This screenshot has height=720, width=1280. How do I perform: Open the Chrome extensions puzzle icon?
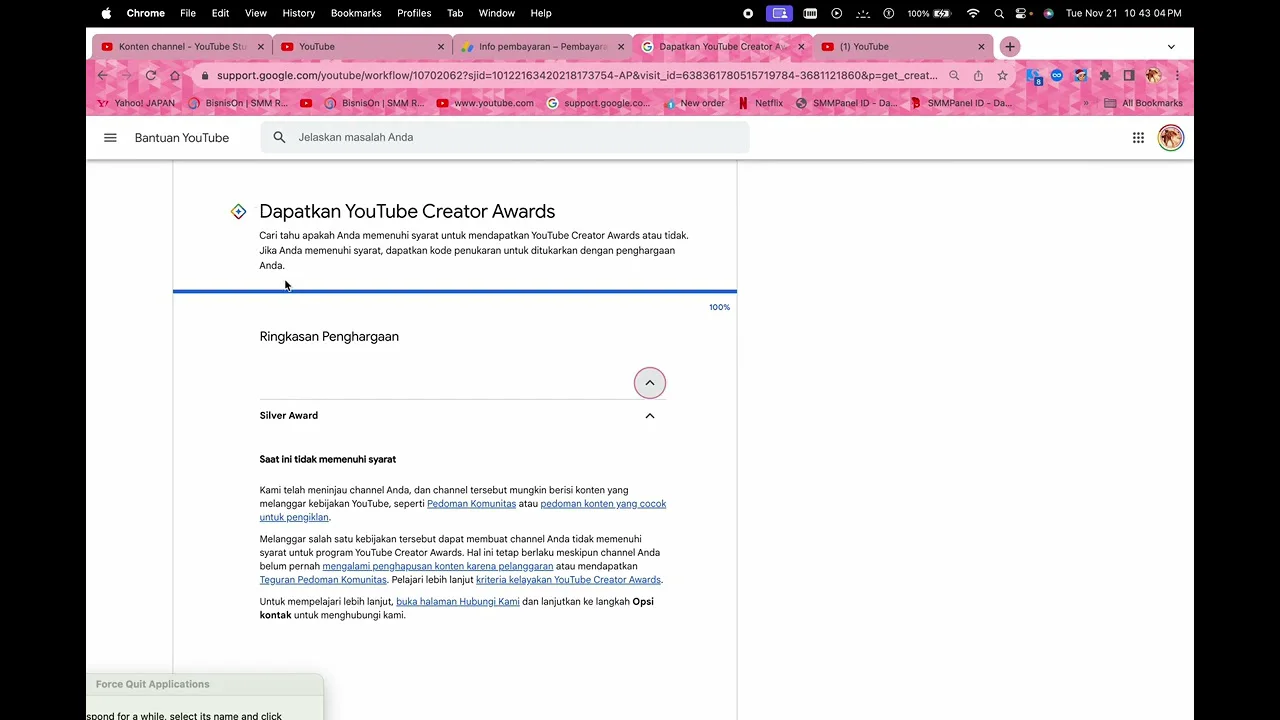[x=1105, y=76]
